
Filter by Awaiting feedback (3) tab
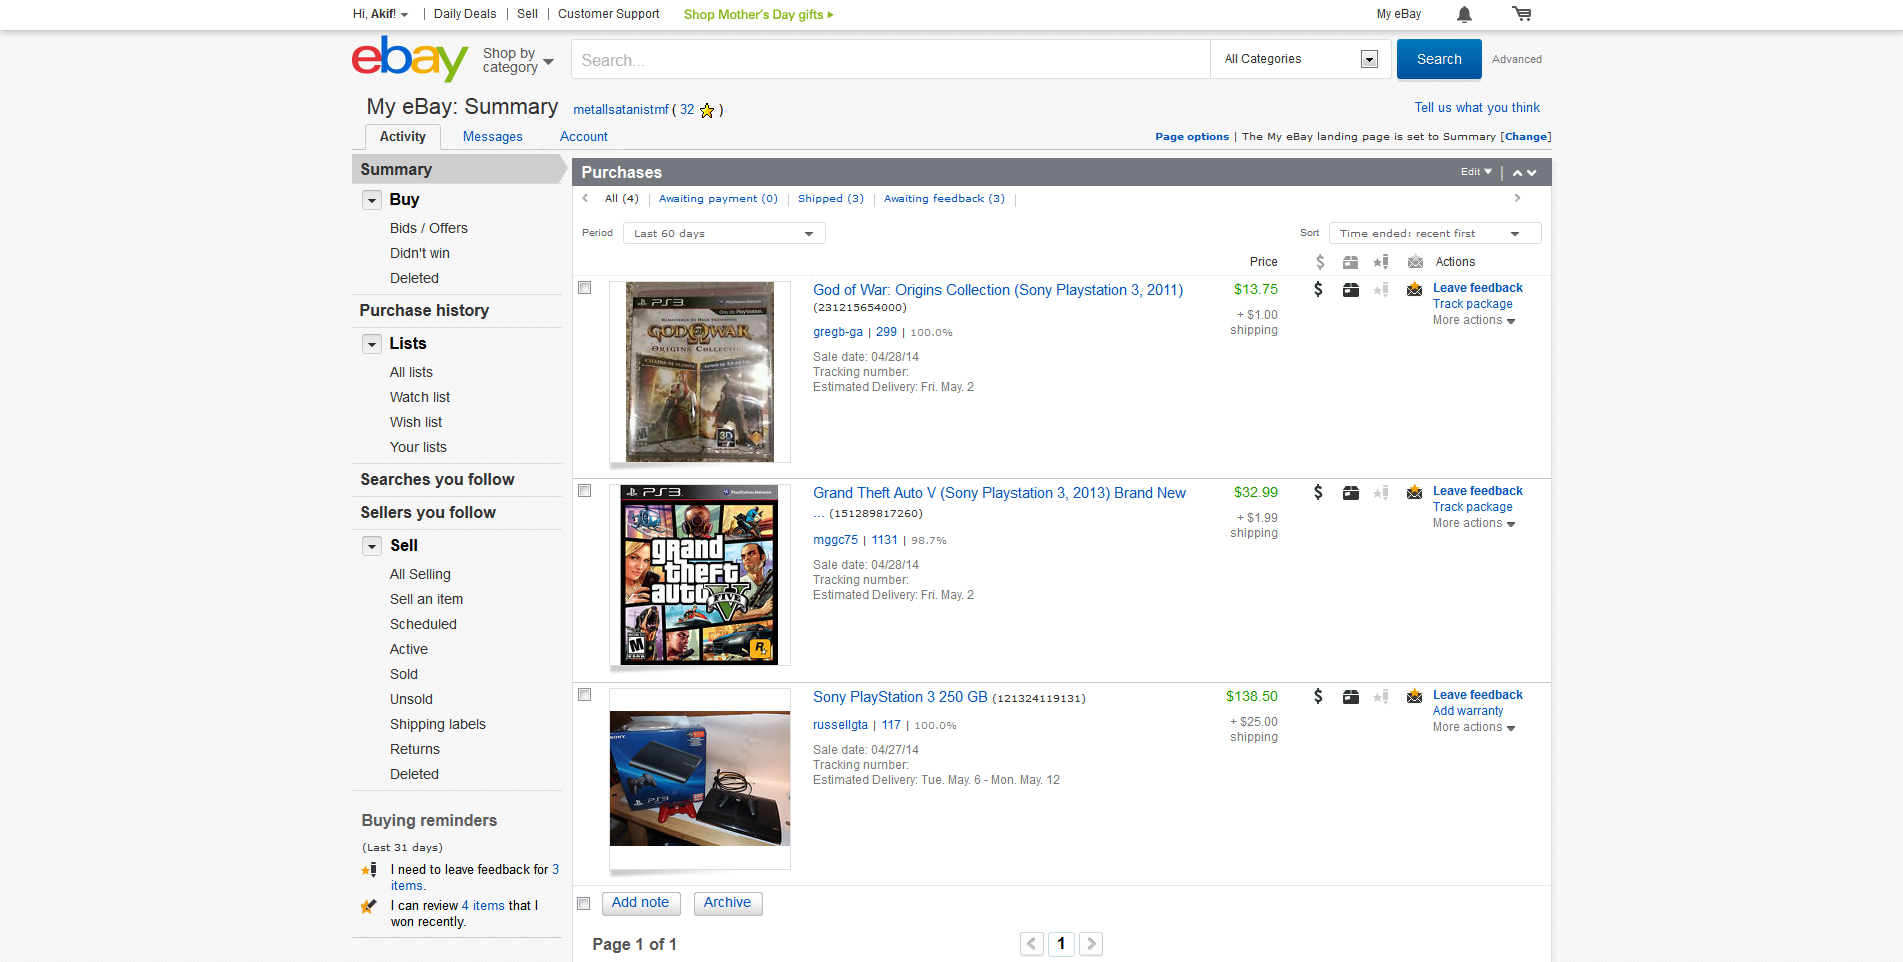(x=943, y=199)
